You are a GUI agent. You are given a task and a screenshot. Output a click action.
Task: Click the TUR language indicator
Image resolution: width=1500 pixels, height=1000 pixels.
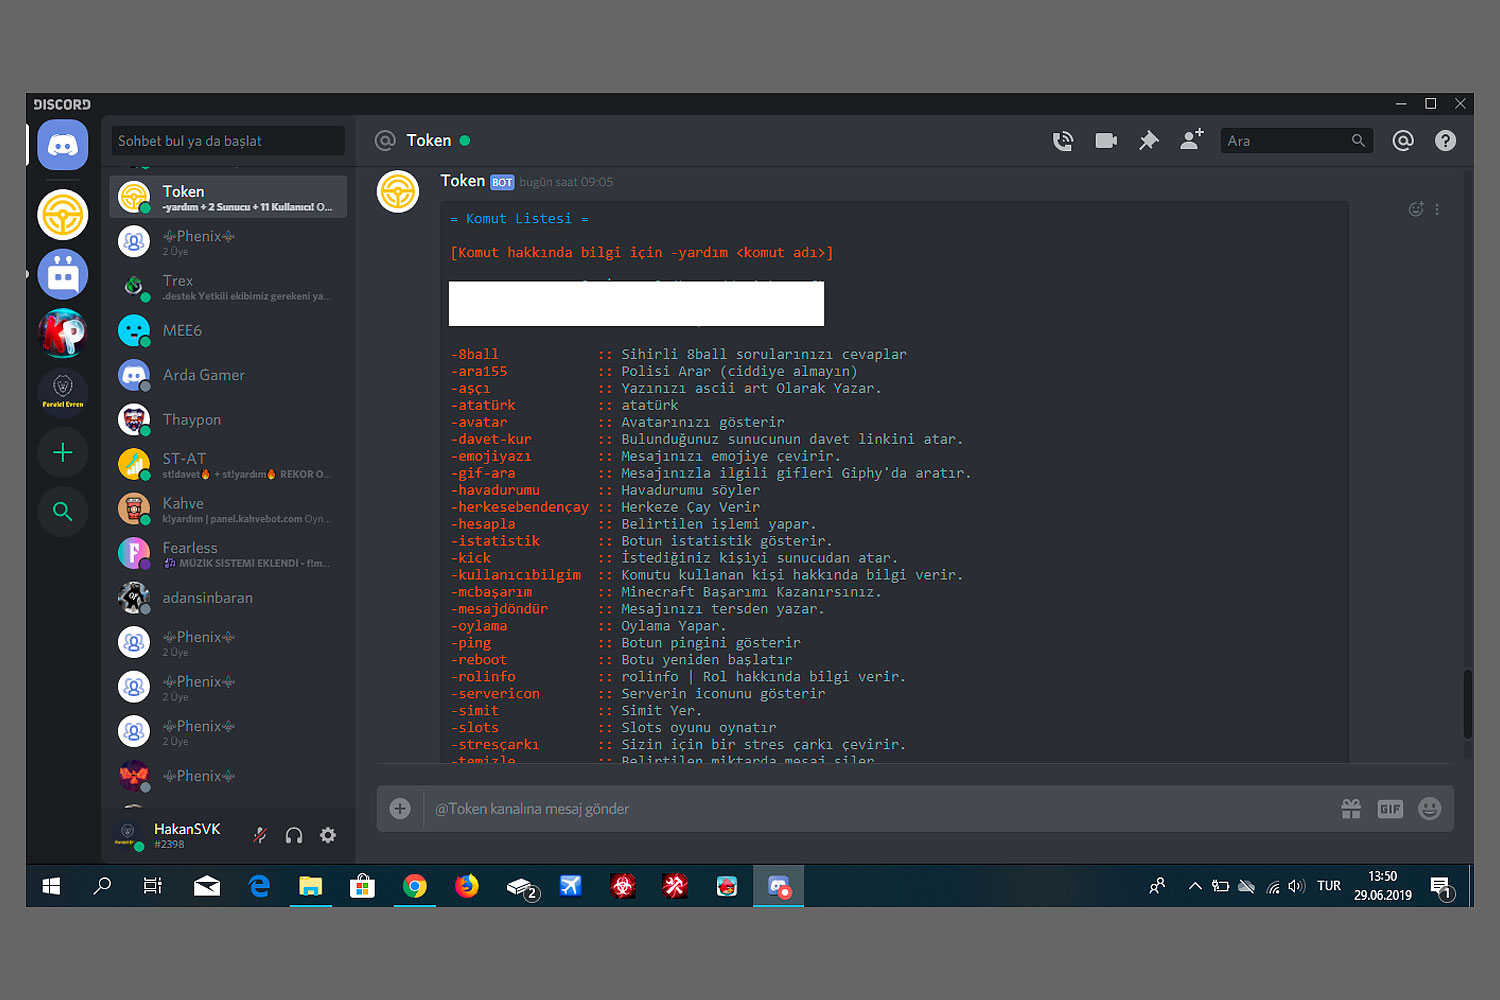pyautogui.click(x=1329, y=886)
